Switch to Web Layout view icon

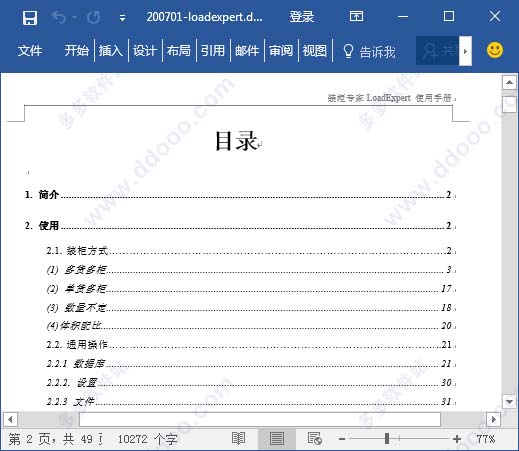pos(315,439)
